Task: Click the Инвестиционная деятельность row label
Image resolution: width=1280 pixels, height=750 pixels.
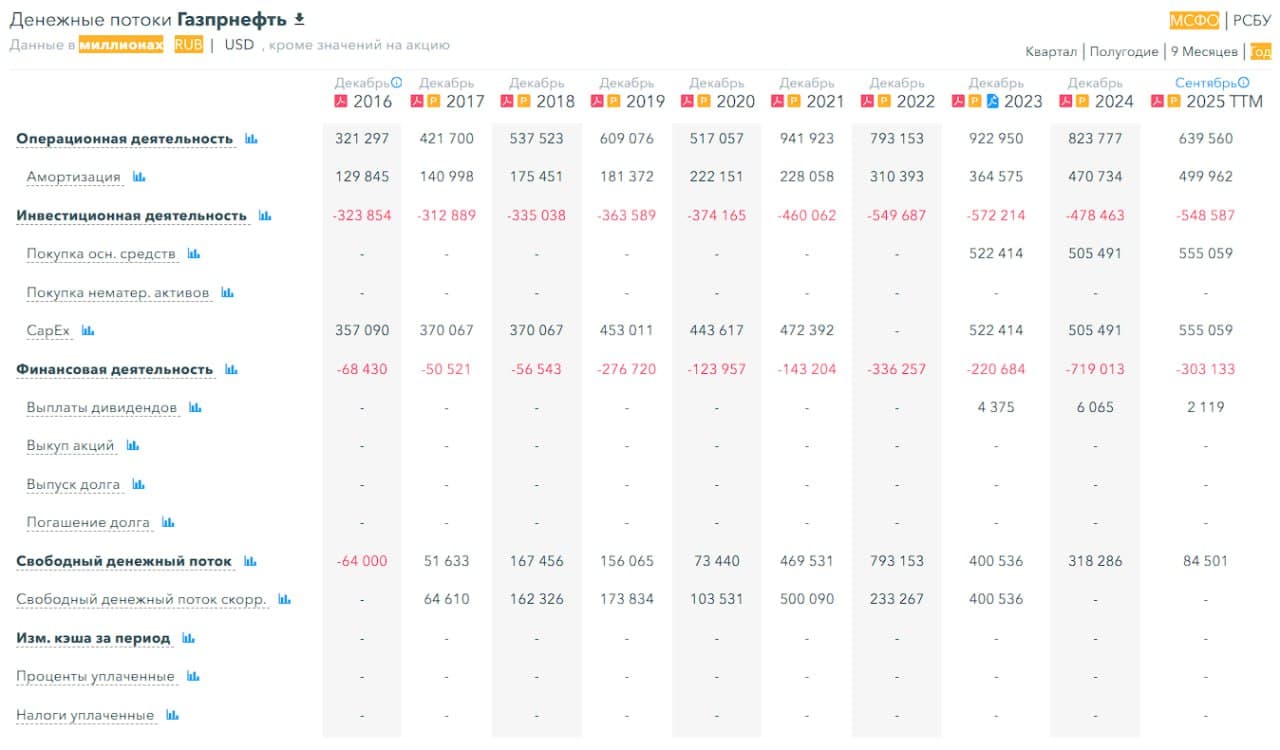Action: click(131, 216)
